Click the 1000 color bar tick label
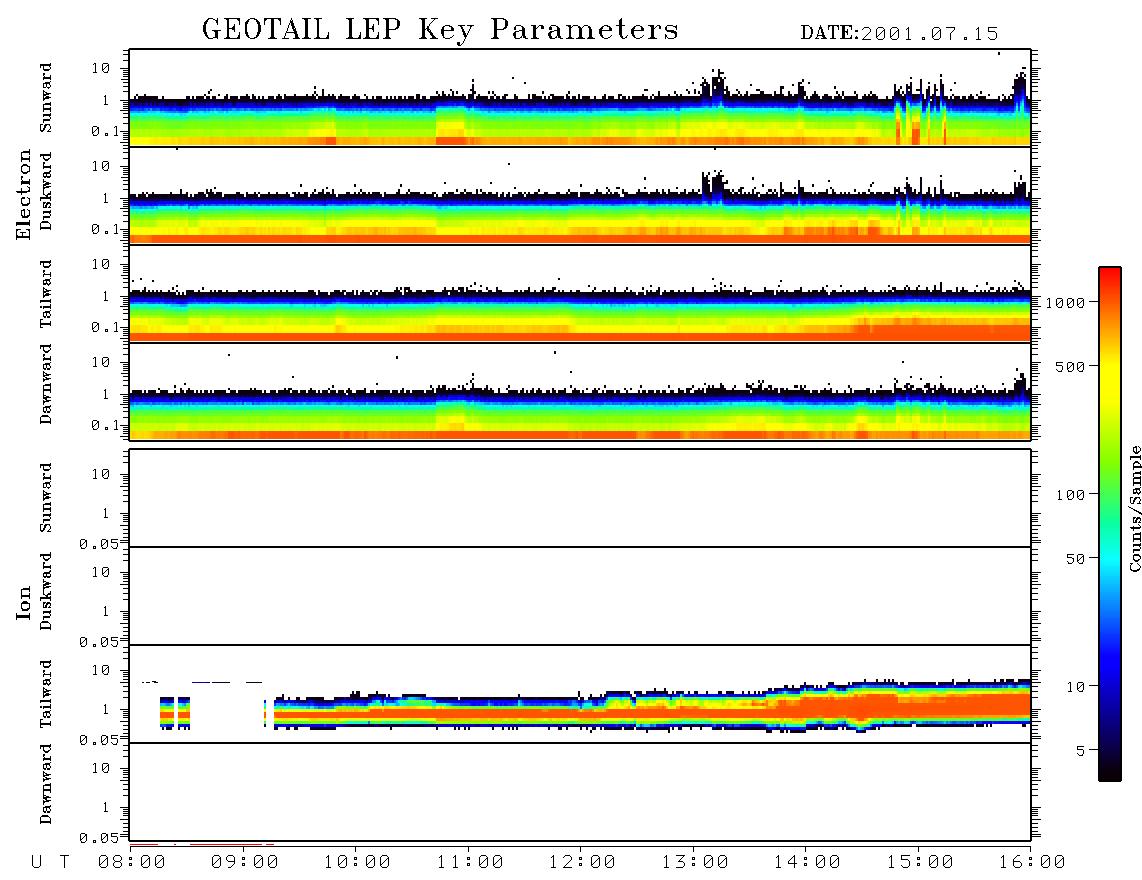The image size is (1142, 880). point(1065,302)
